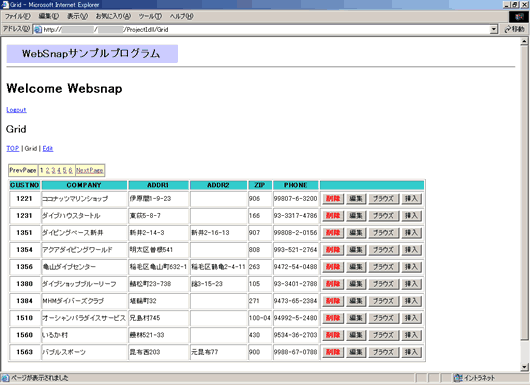Viewport: 530px width, 385px height.
Task: Go to page 4 in pager
Action: click(x=59, y=170)
